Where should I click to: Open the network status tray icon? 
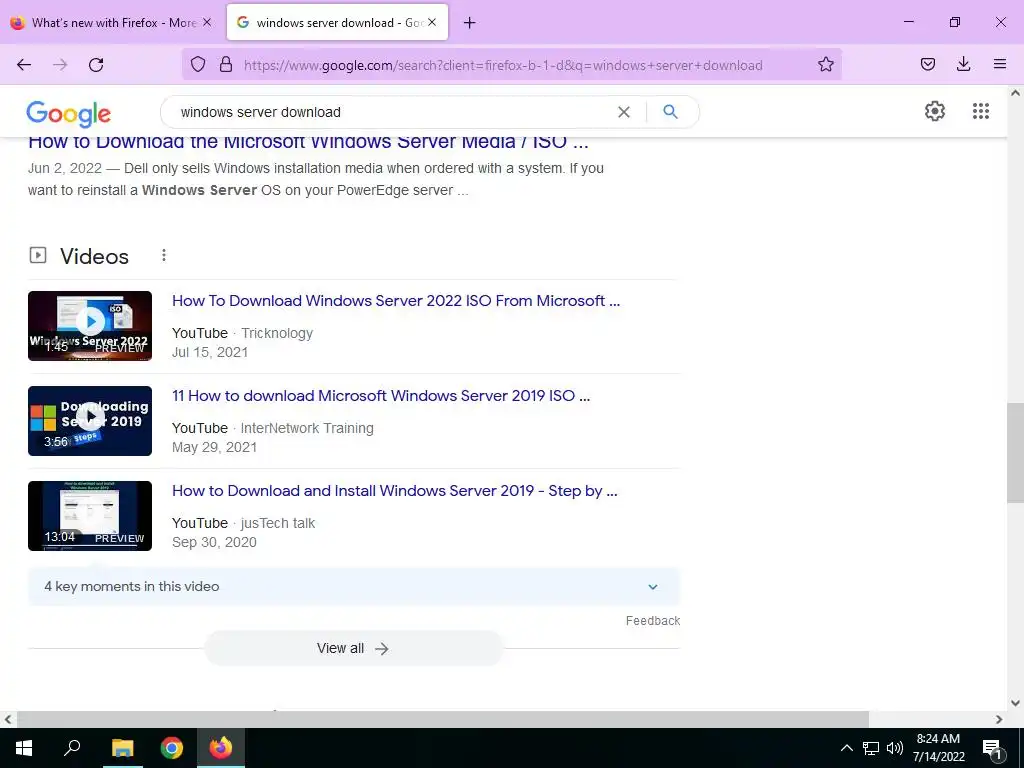click(x=871, y=748)
